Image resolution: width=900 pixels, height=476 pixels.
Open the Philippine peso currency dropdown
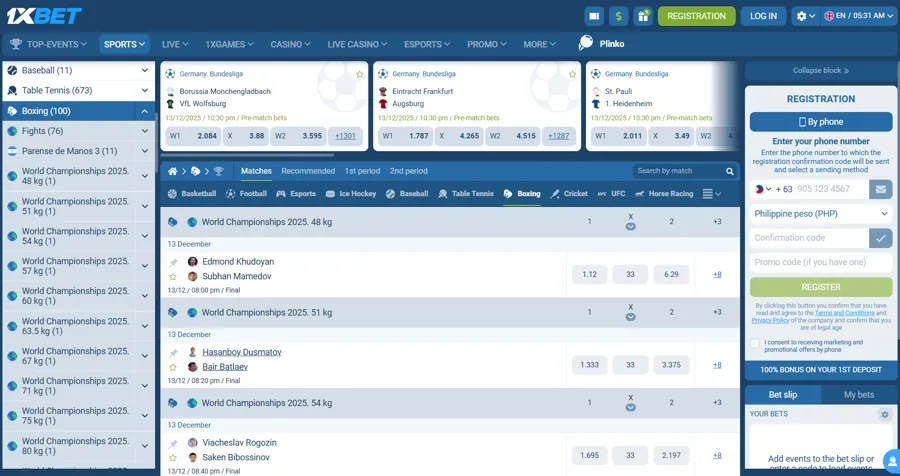point(821,214)
